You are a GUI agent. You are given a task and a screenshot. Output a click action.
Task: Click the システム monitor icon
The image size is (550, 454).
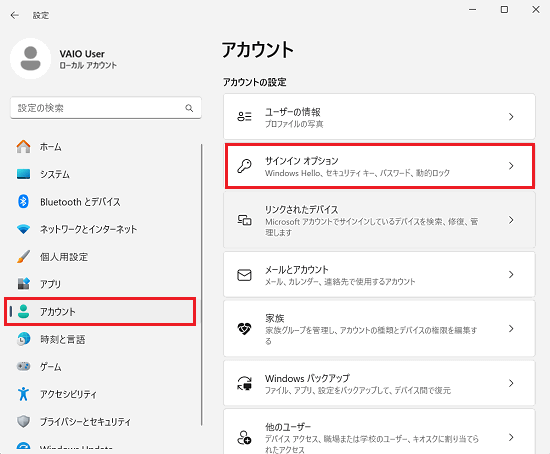coord(24,174)
